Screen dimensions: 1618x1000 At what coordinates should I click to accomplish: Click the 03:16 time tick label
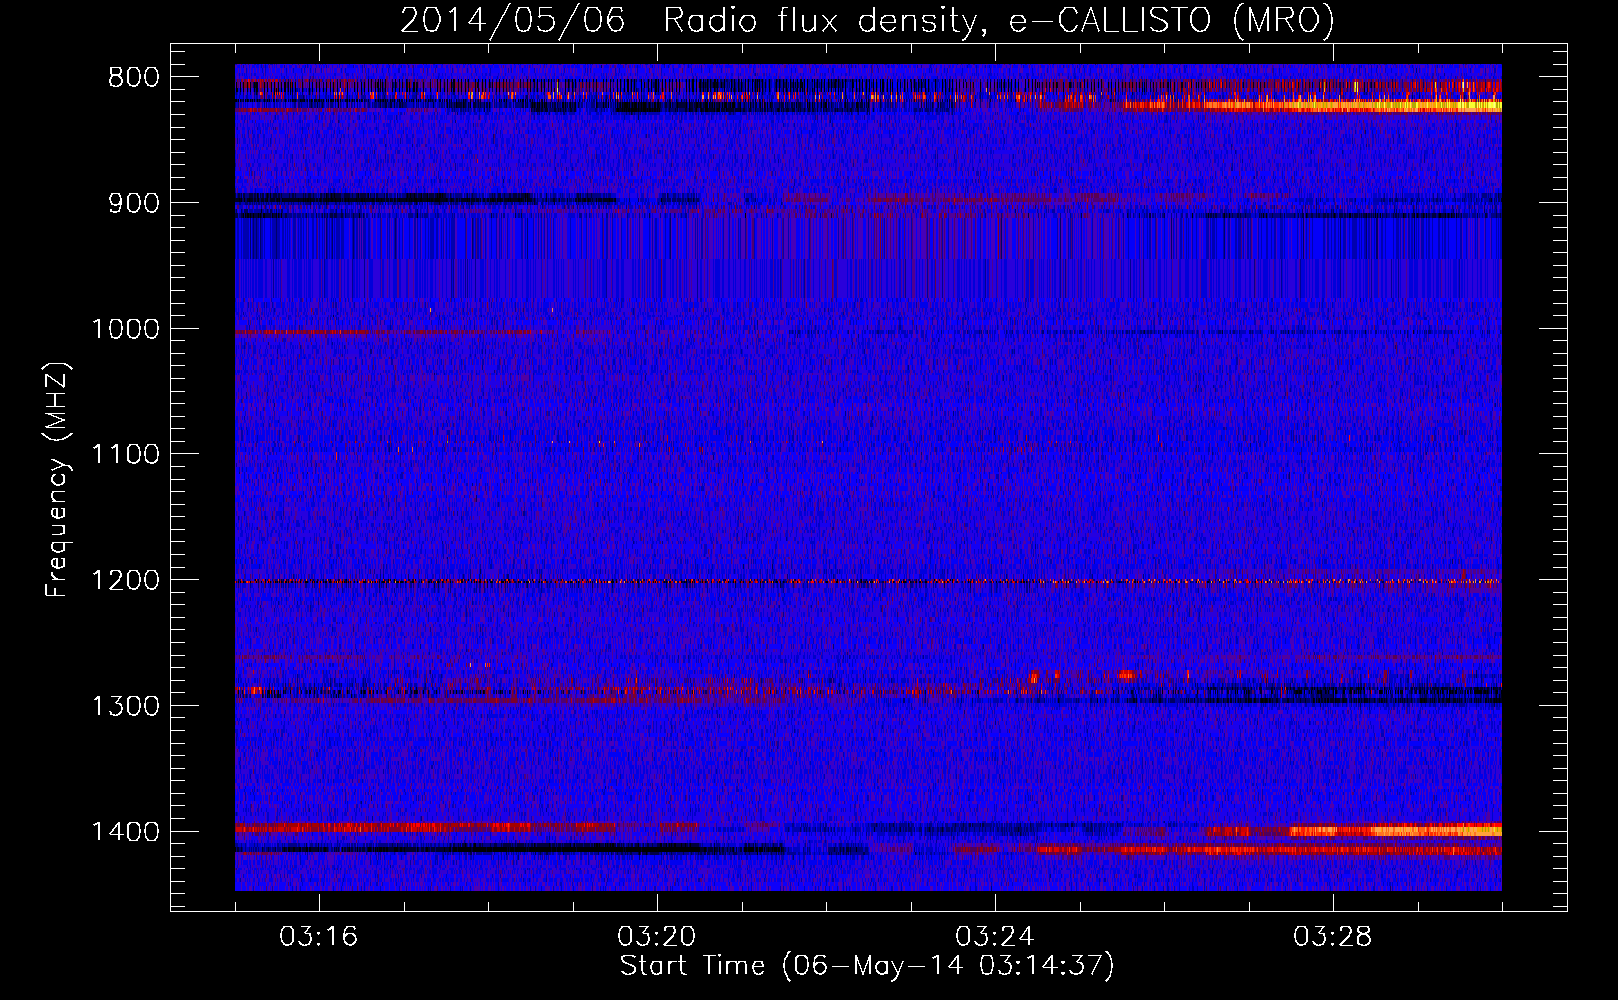pyautogui.click(x=319, y=937)
